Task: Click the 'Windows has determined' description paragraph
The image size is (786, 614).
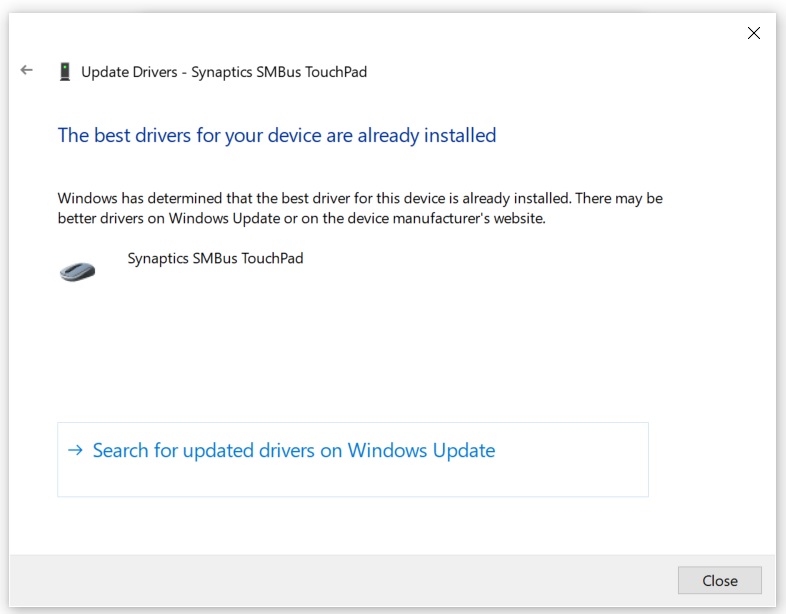Action: [360, 208]
